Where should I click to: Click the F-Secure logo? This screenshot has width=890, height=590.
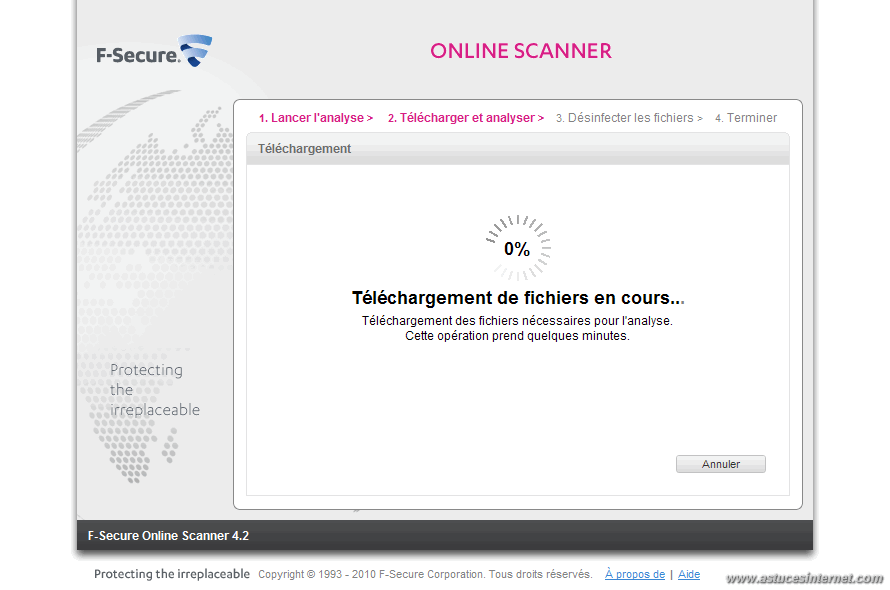(x=154, y=52)
